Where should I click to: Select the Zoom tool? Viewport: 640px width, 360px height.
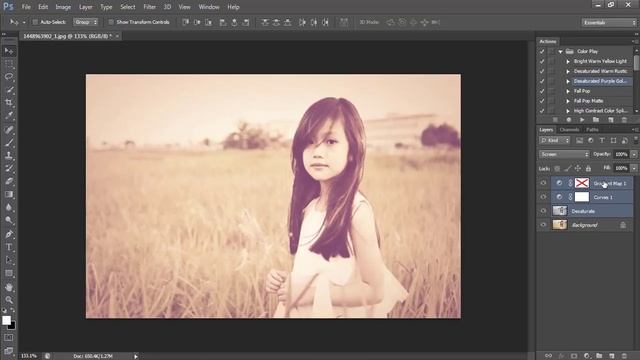[9, 300]
